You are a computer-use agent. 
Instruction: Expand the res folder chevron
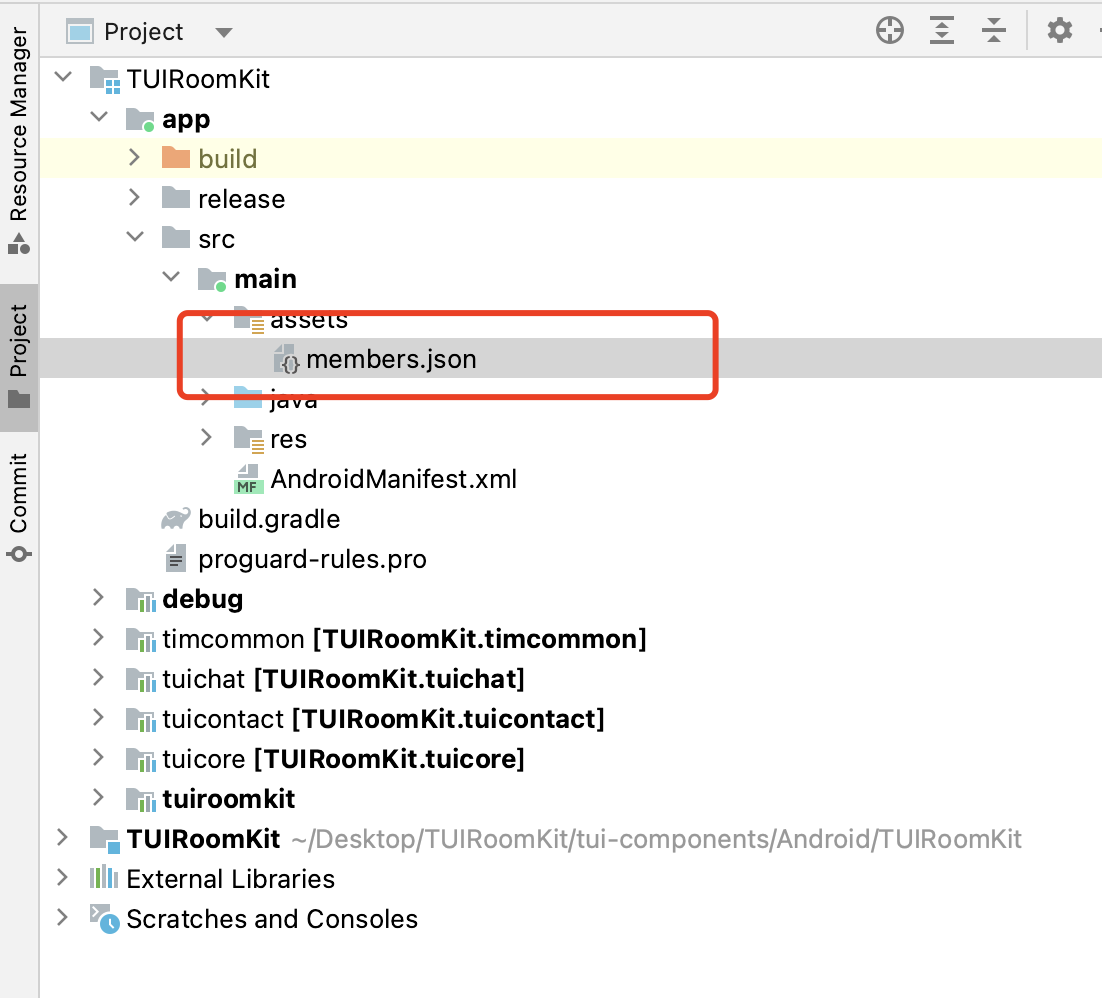(x=207, y=437)
